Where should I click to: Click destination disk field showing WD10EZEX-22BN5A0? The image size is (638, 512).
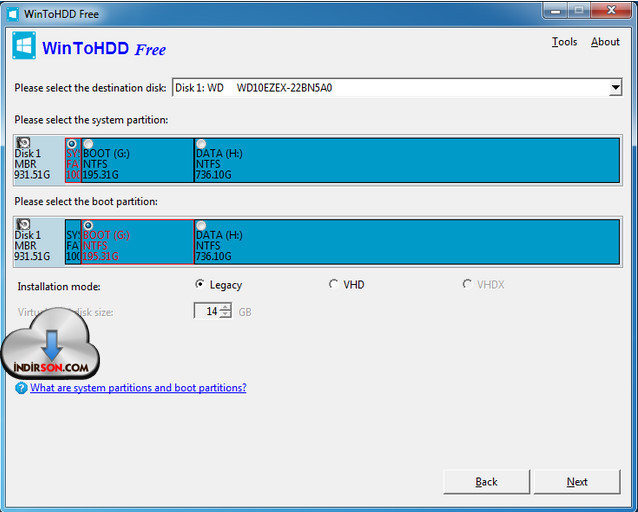click(397, 88)
